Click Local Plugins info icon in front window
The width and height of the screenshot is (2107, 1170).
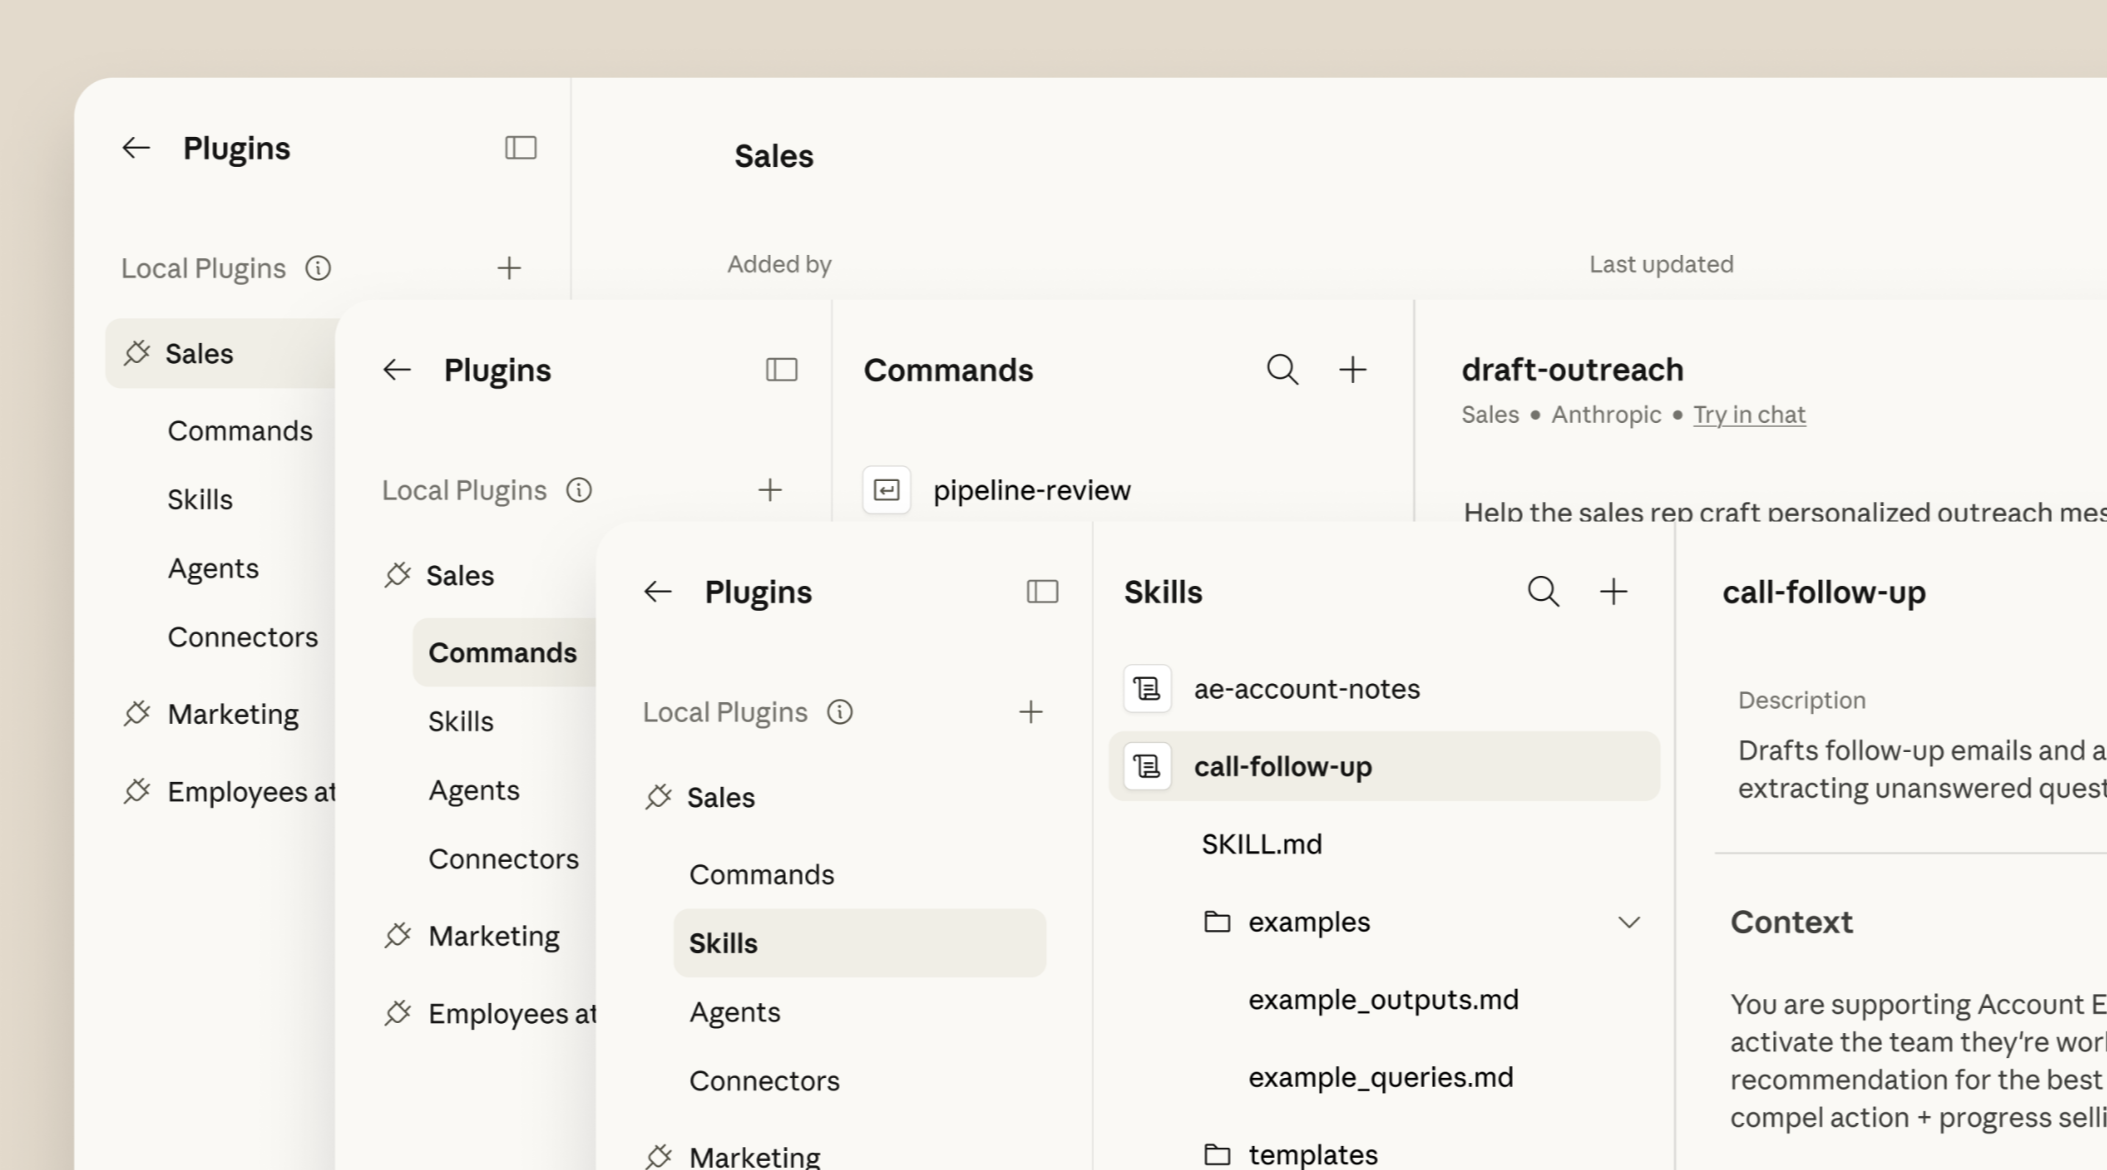[x=840, y=712]
